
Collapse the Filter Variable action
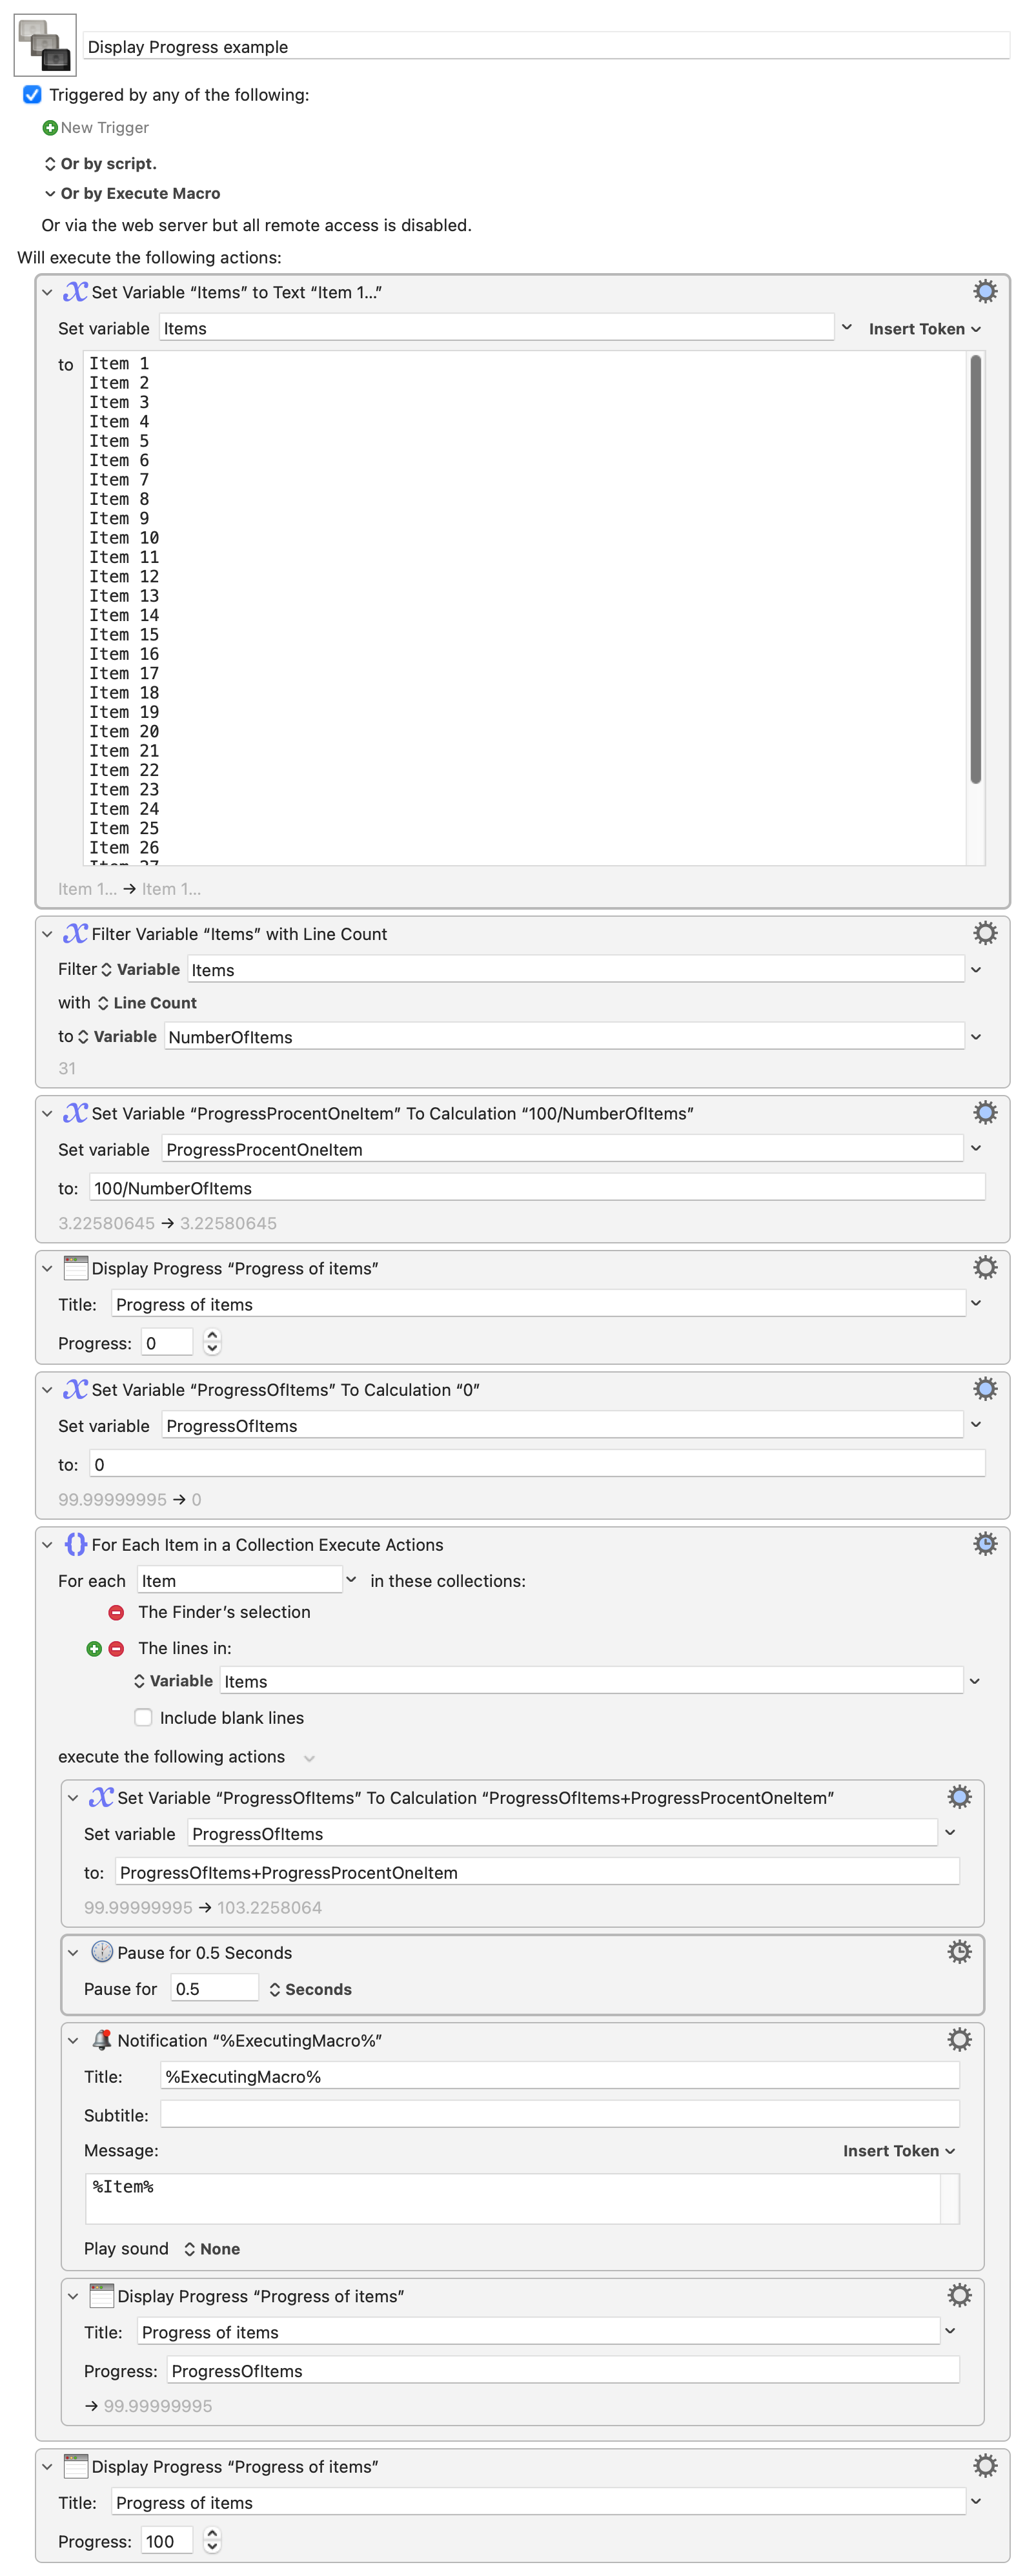click(47, 934)
